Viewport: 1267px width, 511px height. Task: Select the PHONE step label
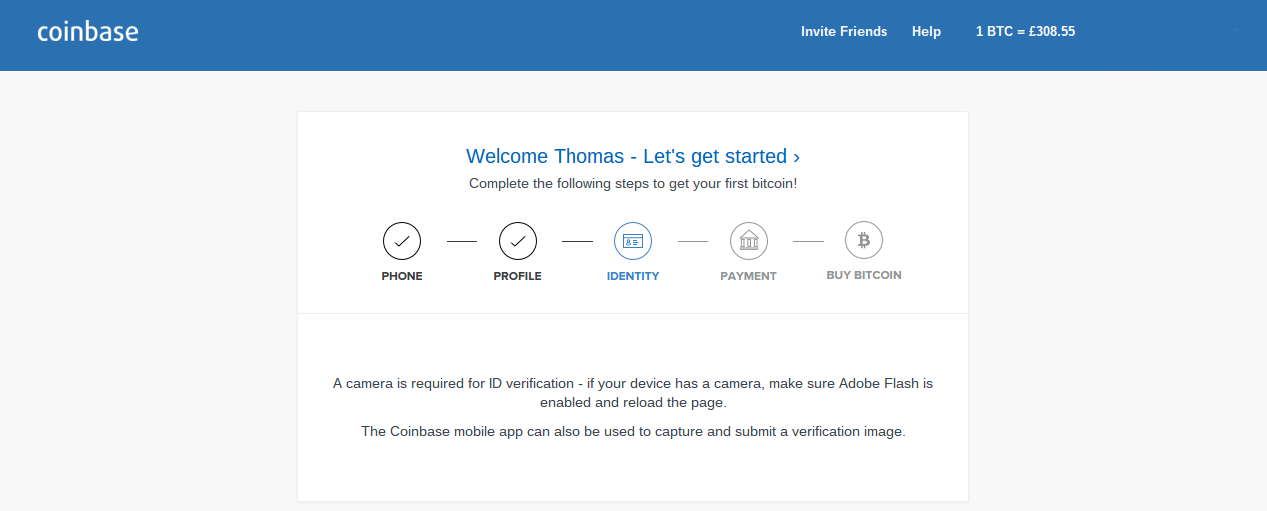pyautogui.click(x=402, y=276)
